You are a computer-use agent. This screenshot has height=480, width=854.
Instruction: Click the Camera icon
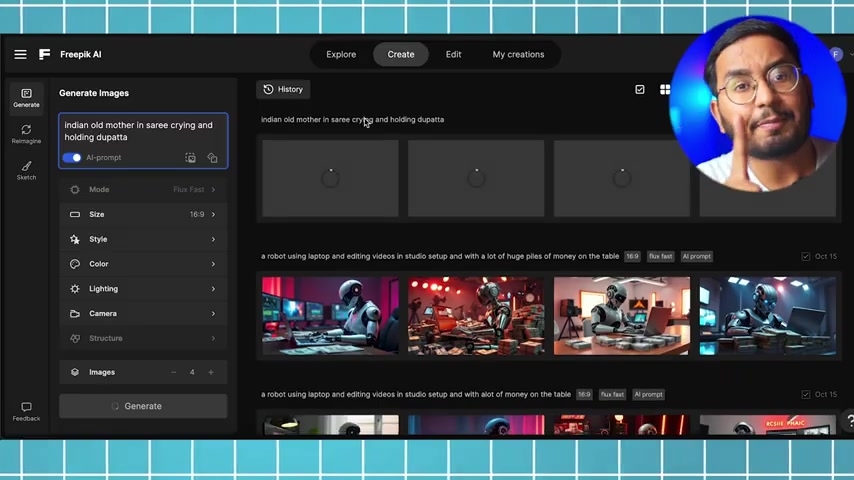(75, 314)
